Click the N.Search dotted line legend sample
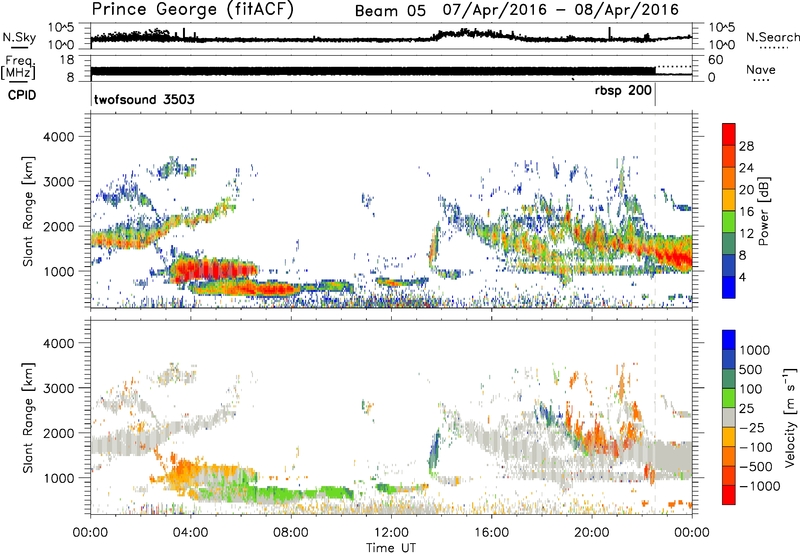The image size is (800, 554). click(774, 47)
